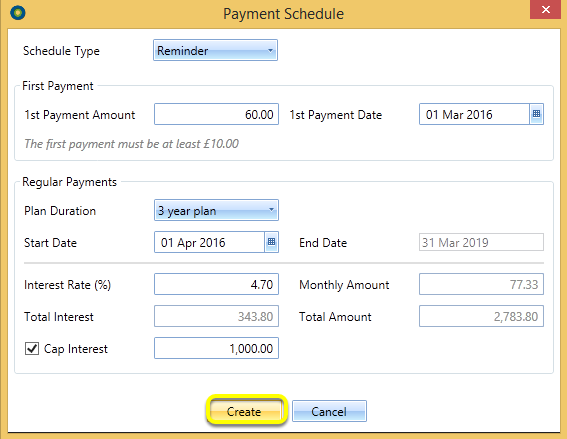This screenshot has height=439, width=567.
Task: Click the Cancel button
Action: [x=329, y=411]
